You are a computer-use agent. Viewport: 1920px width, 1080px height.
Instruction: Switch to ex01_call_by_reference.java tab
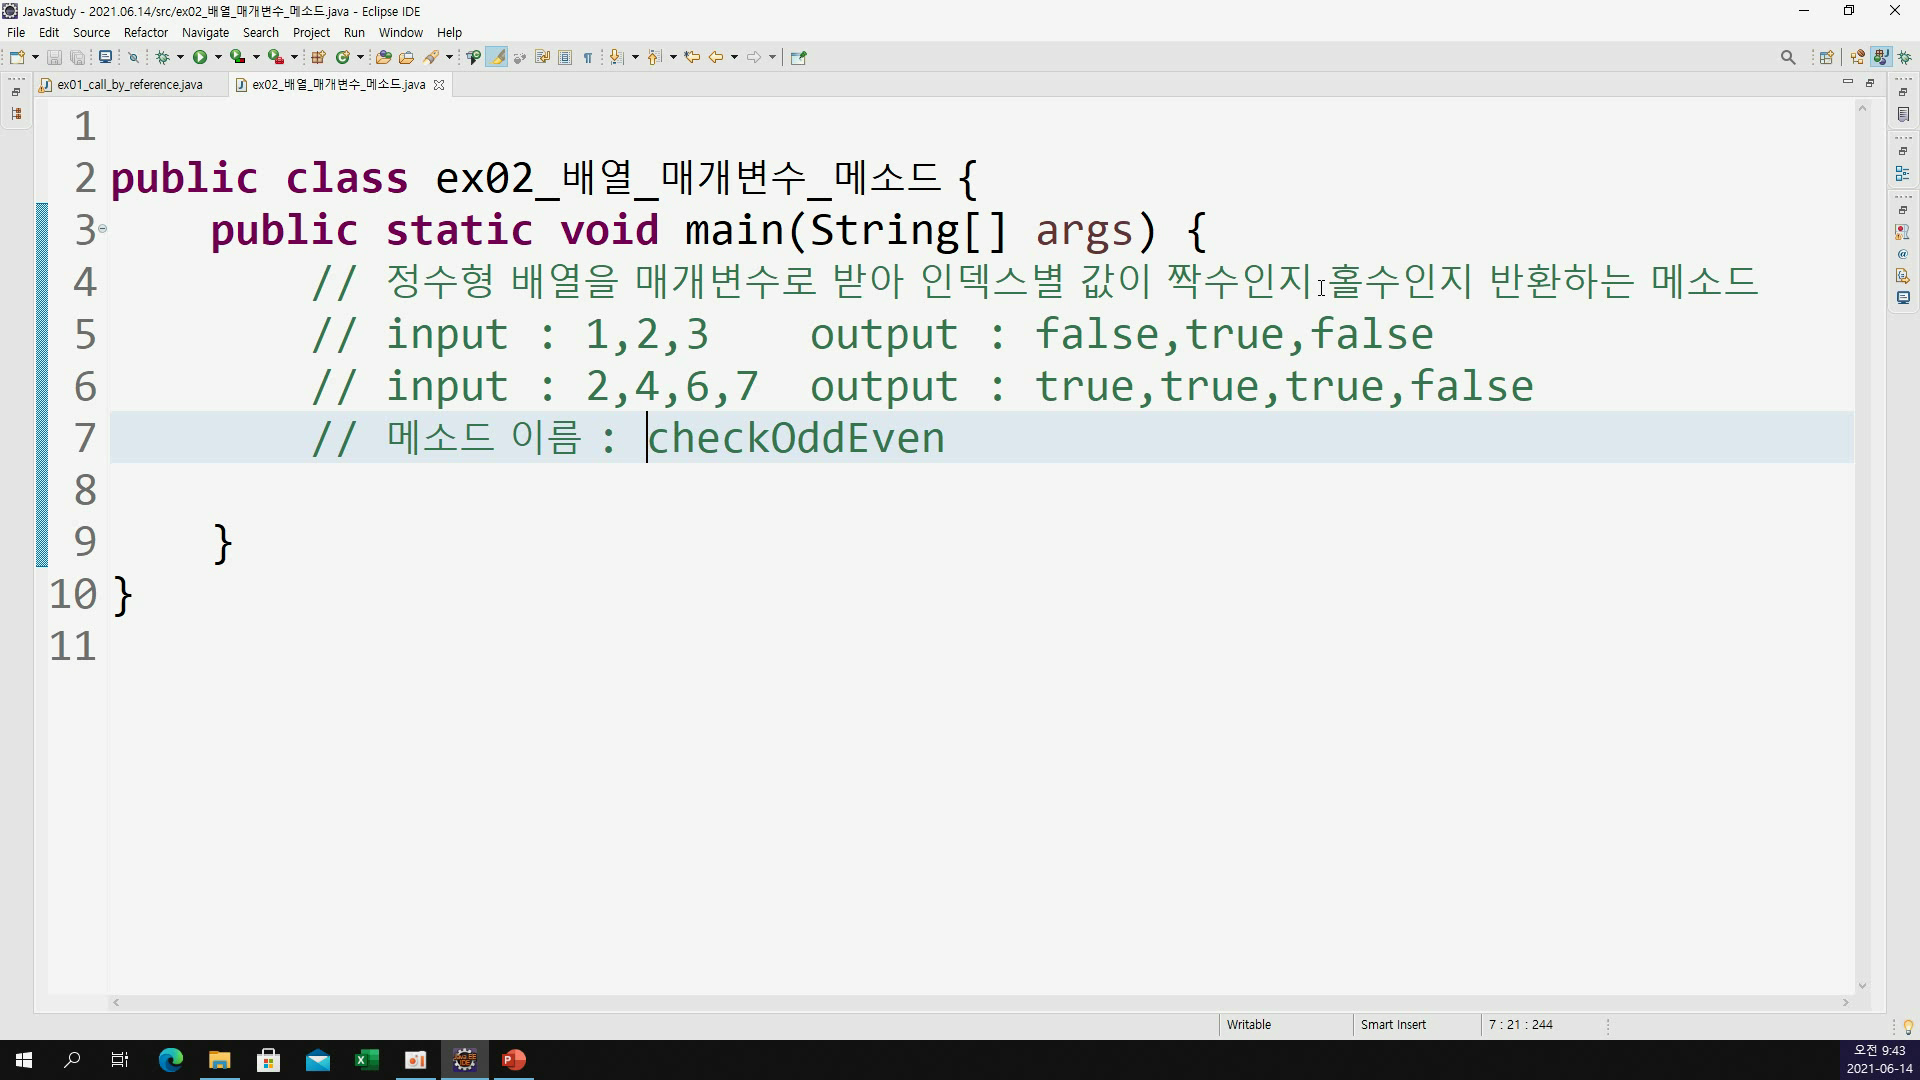point(129,85)
